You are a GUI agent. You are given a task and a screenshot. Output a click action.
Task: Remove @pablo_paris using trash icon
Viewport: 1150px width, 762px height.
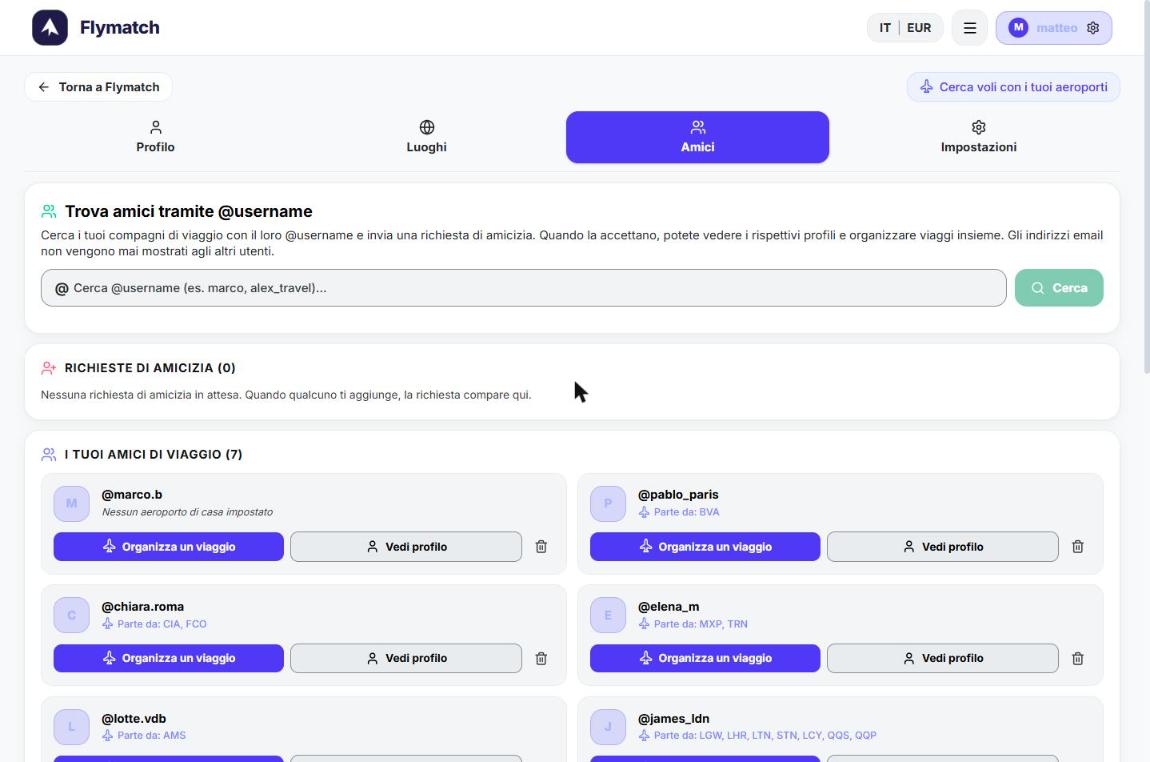click(1077, 546)
